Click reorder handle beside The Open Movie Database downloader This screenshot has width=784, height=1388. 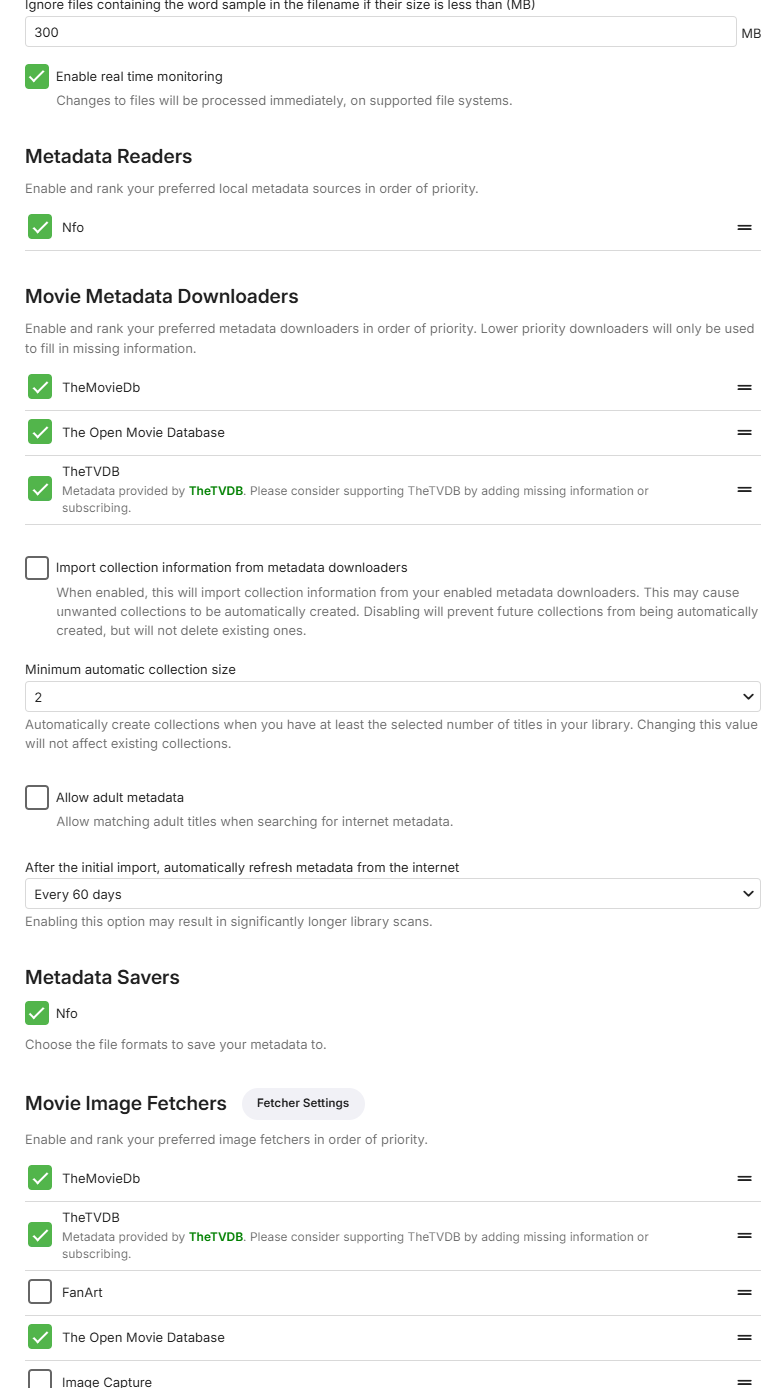[744, 433]
